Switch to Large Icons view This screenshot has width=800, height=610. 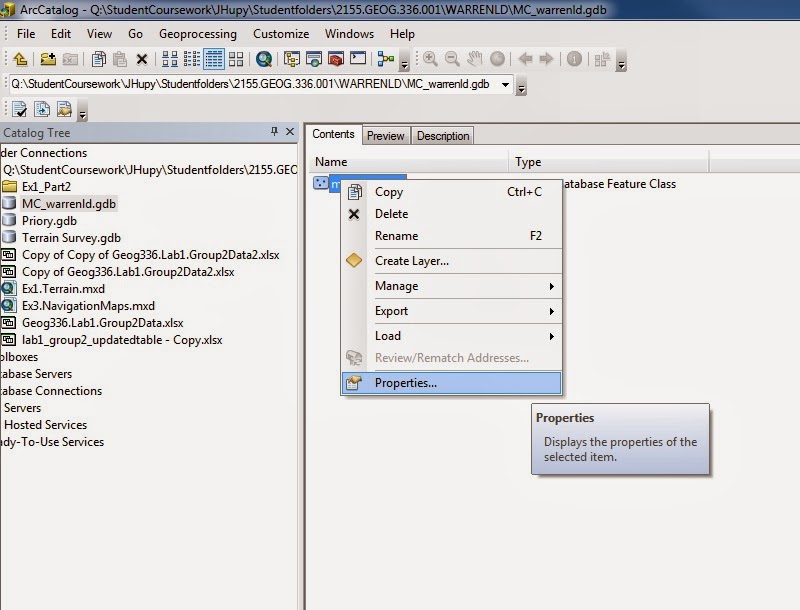pos(170,59)
